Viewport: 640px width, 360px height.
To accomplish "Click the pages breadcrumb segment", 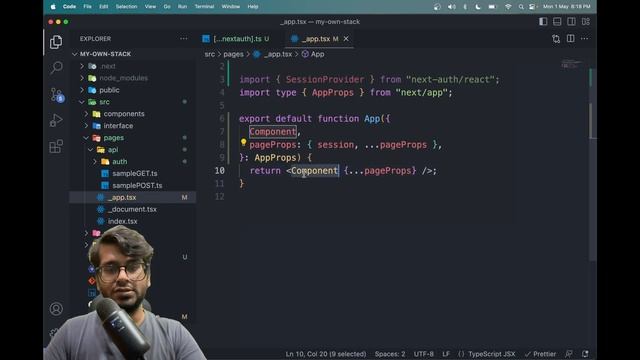I will point(233,54).
